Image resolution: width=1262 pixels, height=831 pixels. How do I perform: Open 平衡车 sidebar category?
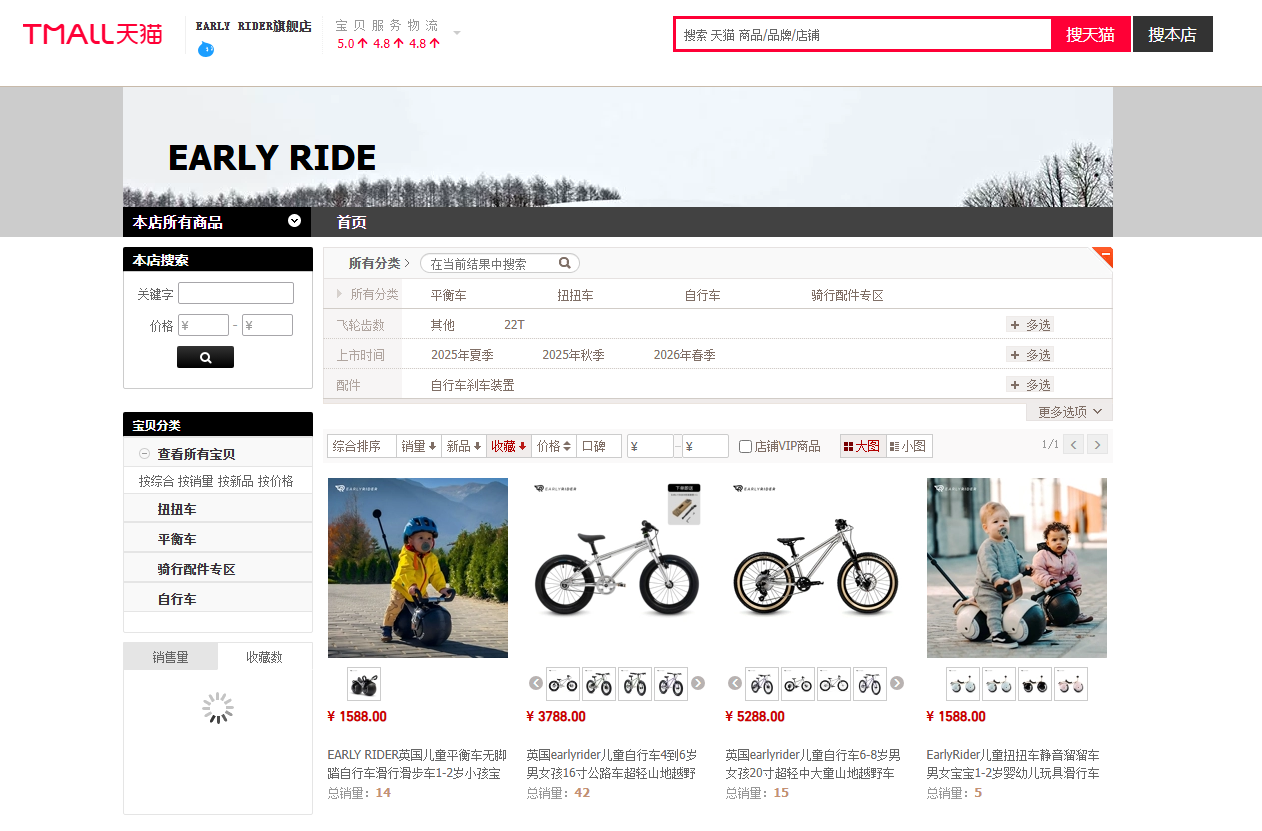(177, 539)
